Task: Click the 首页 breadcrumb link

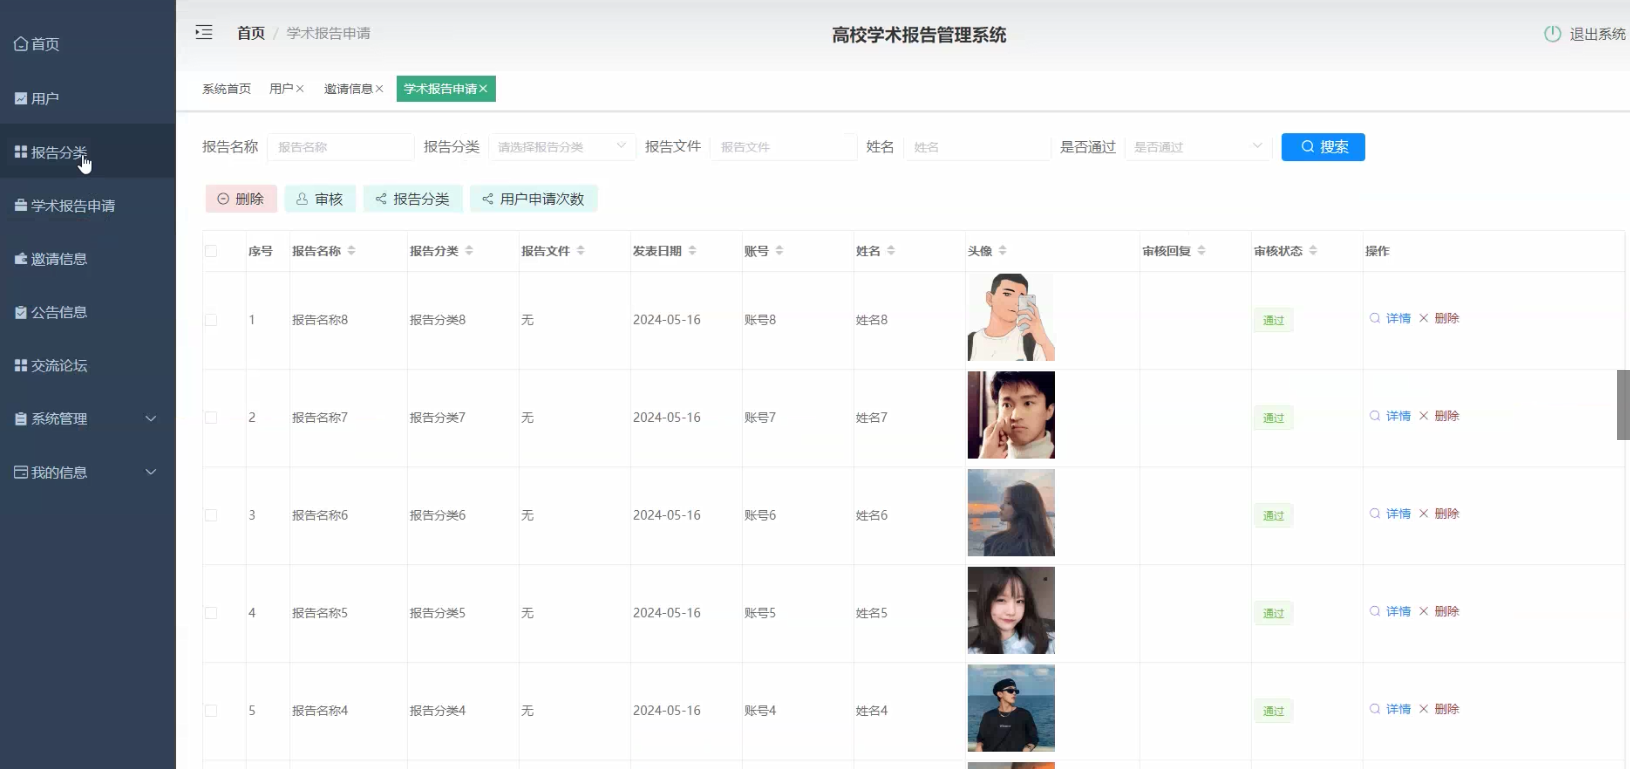Action: 251,33
